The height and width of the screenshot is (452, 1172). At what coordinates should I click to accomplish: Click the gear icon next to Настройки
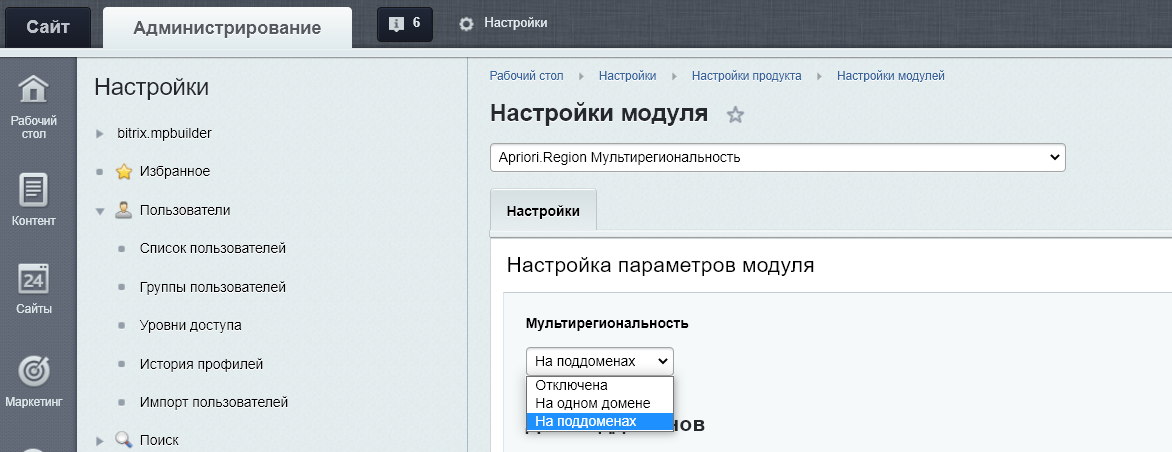point(466,24)
